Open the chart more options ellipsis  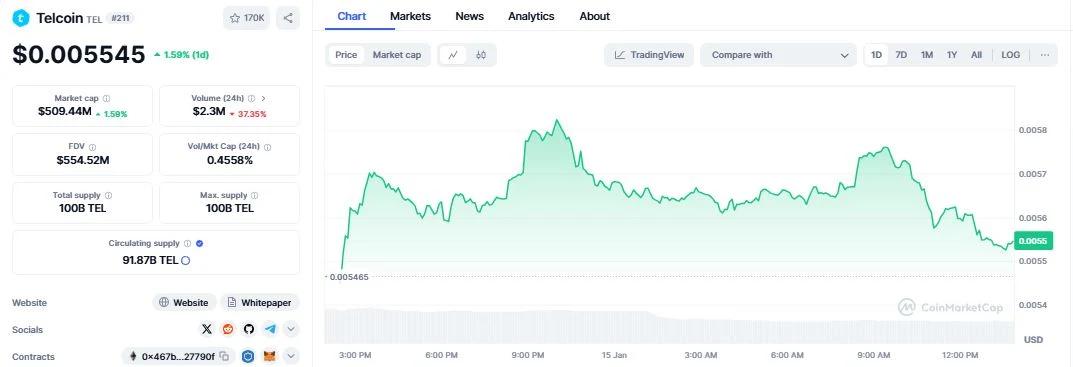point(1044,55)
